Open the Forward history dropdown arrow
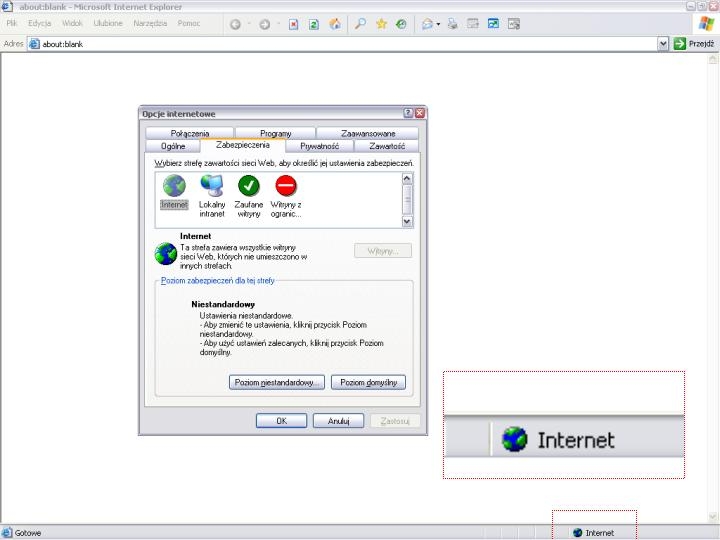The image size is (720, 540). pyautogui.click(x=278, y=24)
